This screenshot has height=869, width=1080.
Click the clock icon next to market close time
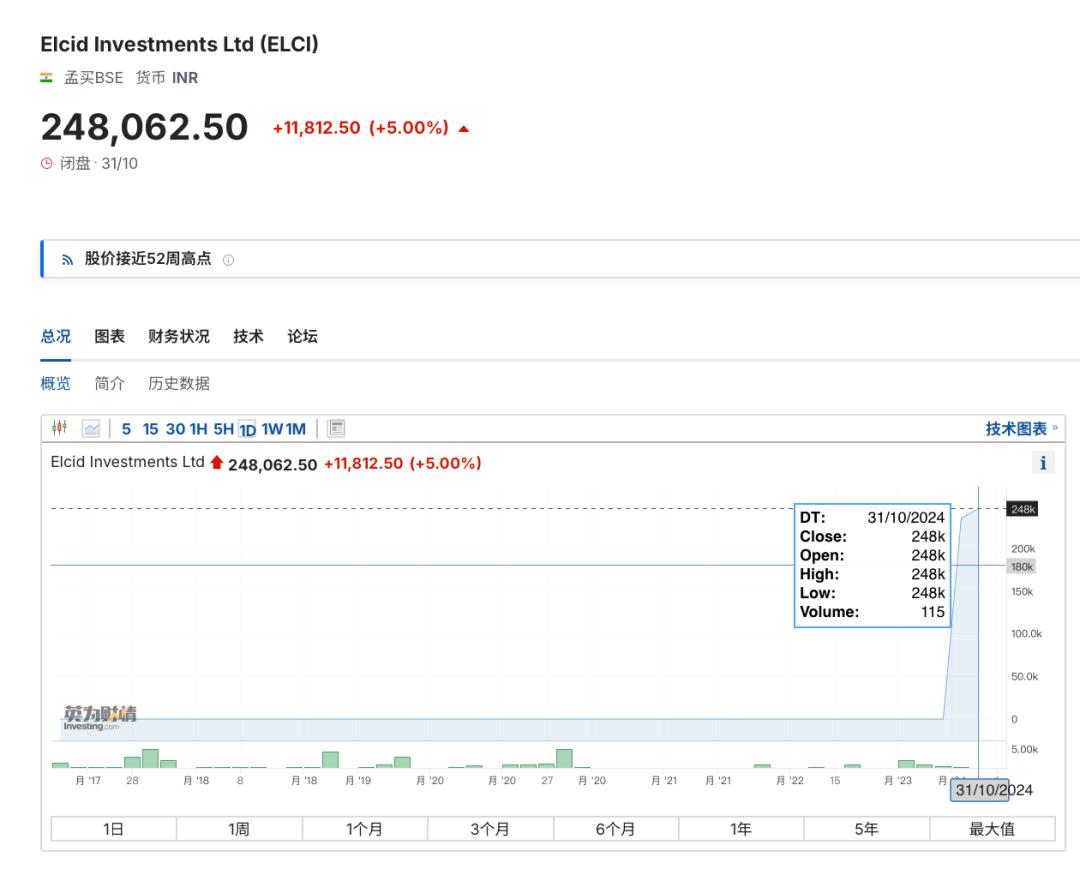[46, 164]
